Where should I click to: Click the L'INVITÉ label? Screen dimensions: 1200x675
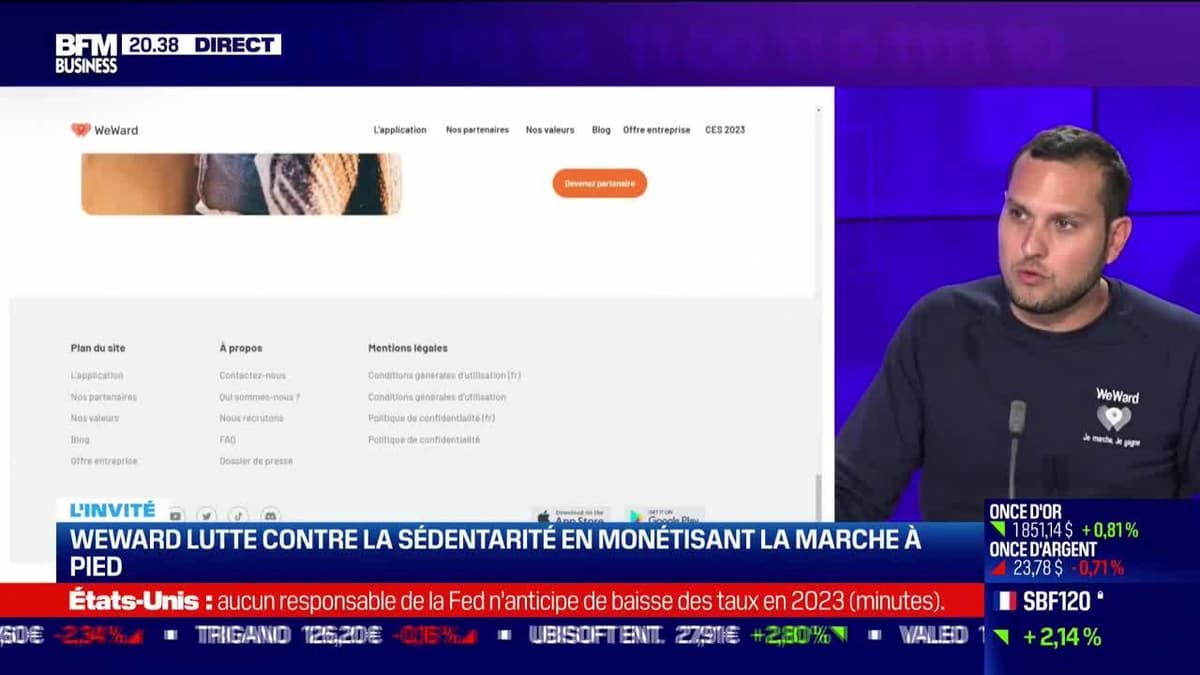[x=112, y=510]
